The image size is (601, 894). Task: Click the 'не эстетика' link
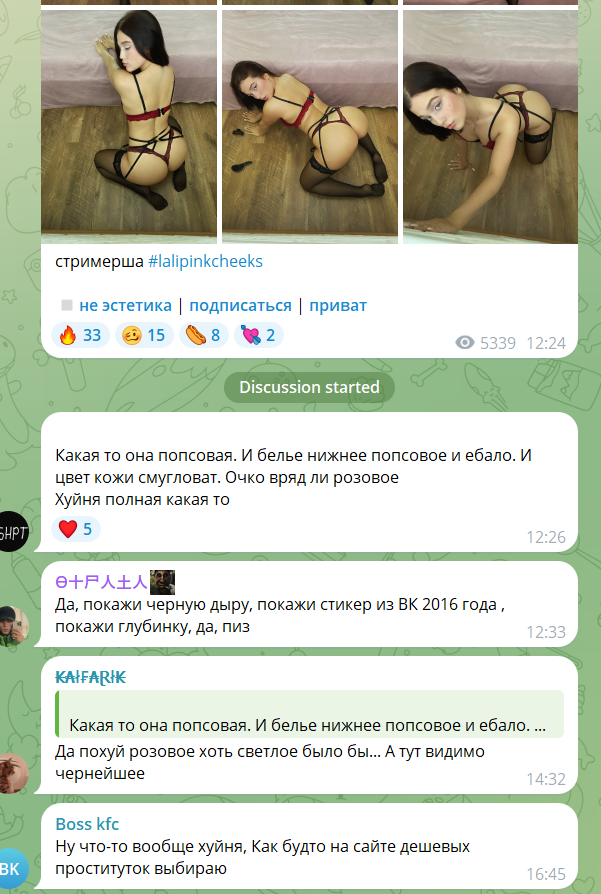(125, 306)
